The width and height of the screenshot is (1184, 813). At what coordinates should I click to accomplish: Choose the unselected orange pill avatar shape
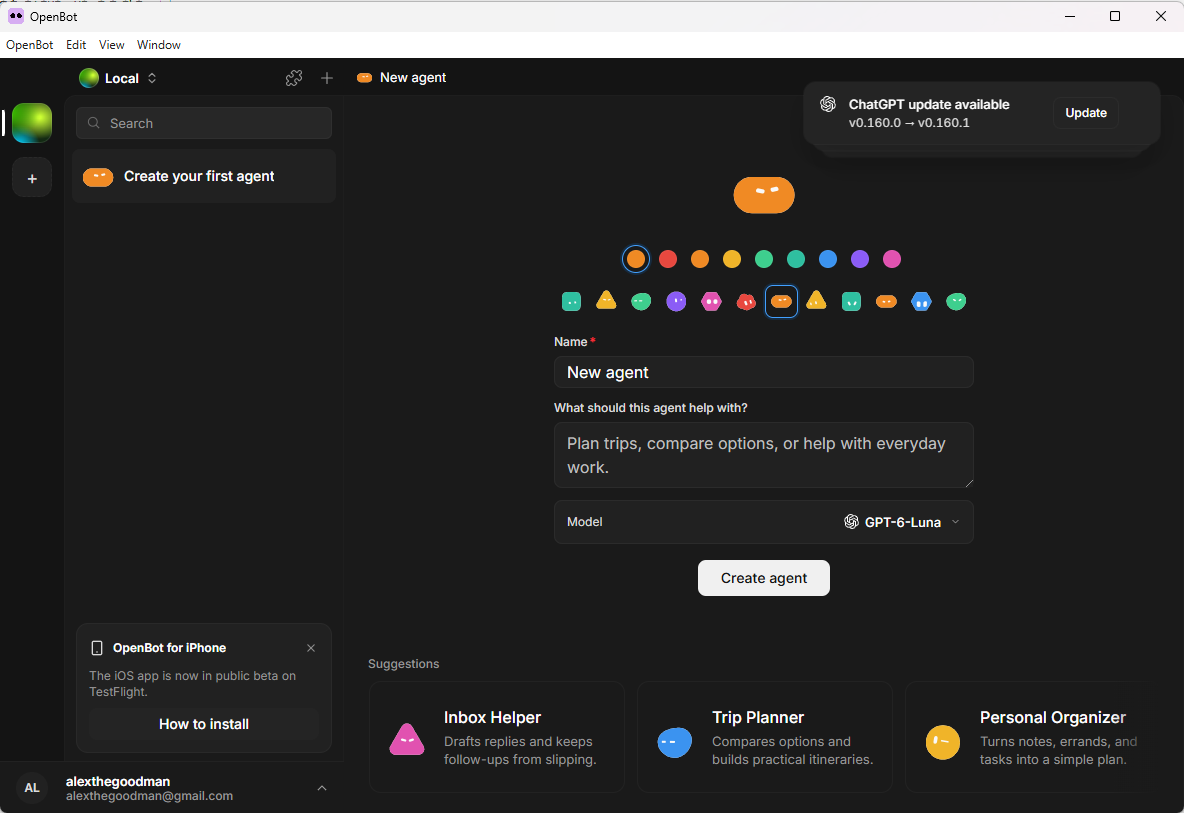(886, 302)
